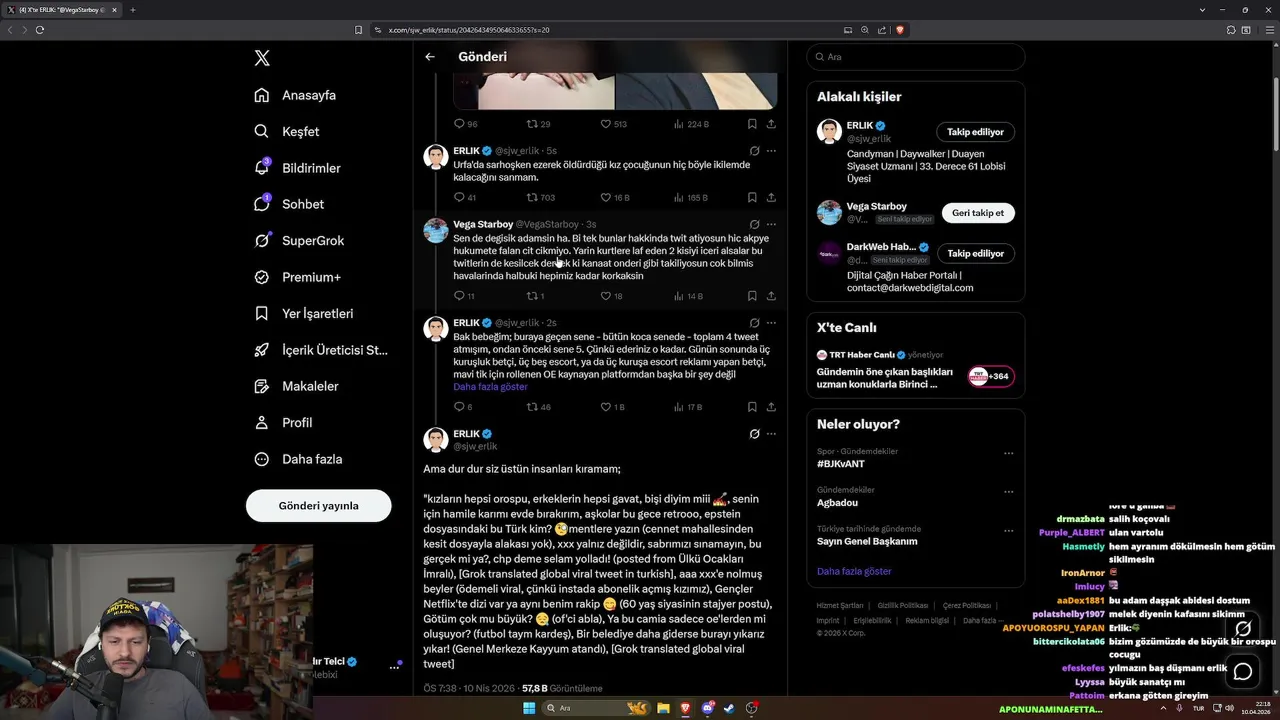Click the X logo in the sidebar

pyautogui.click(x=262, y=58)
